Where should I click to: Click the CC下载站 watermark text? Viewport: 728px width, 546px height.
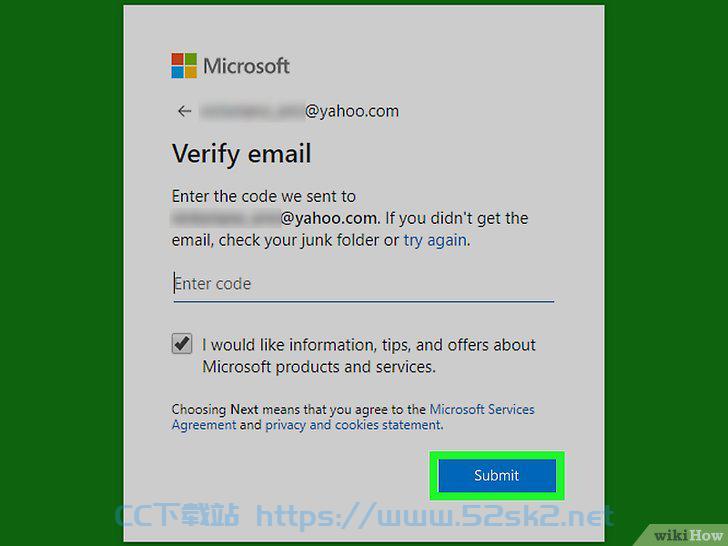click(177, 516)
